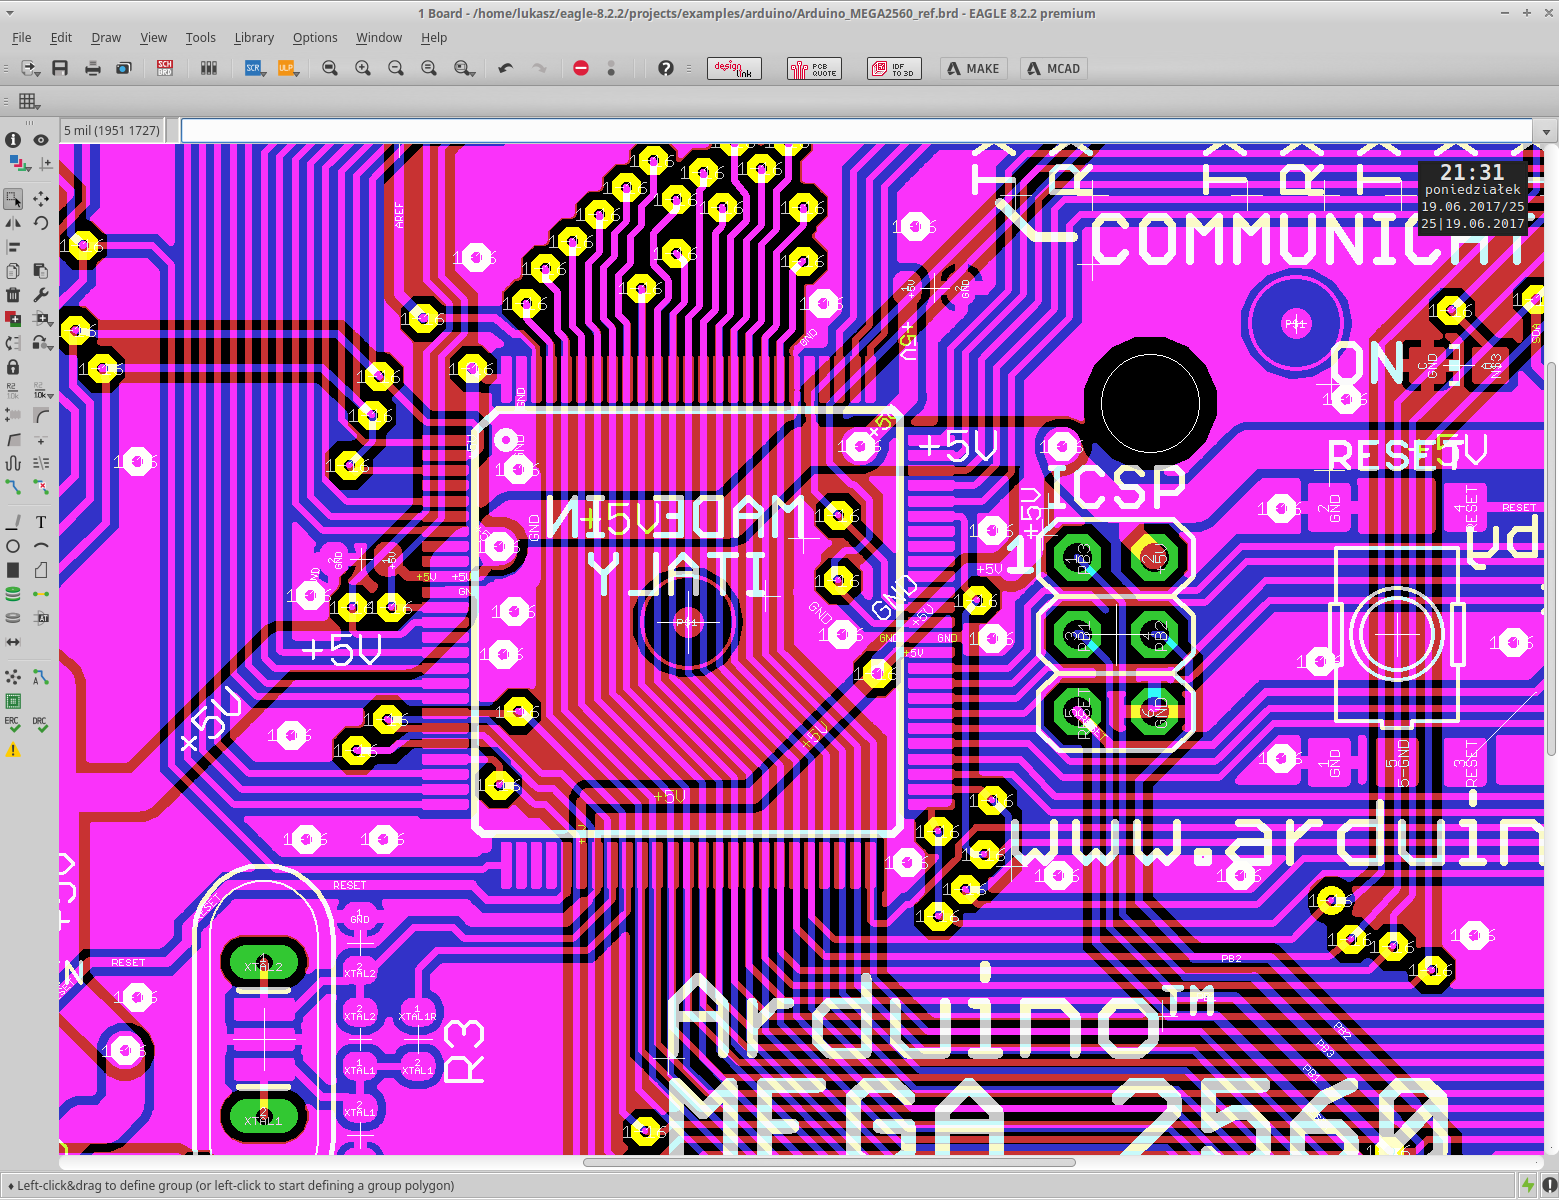Run the Autorouter tool

(x=41, y=678)
